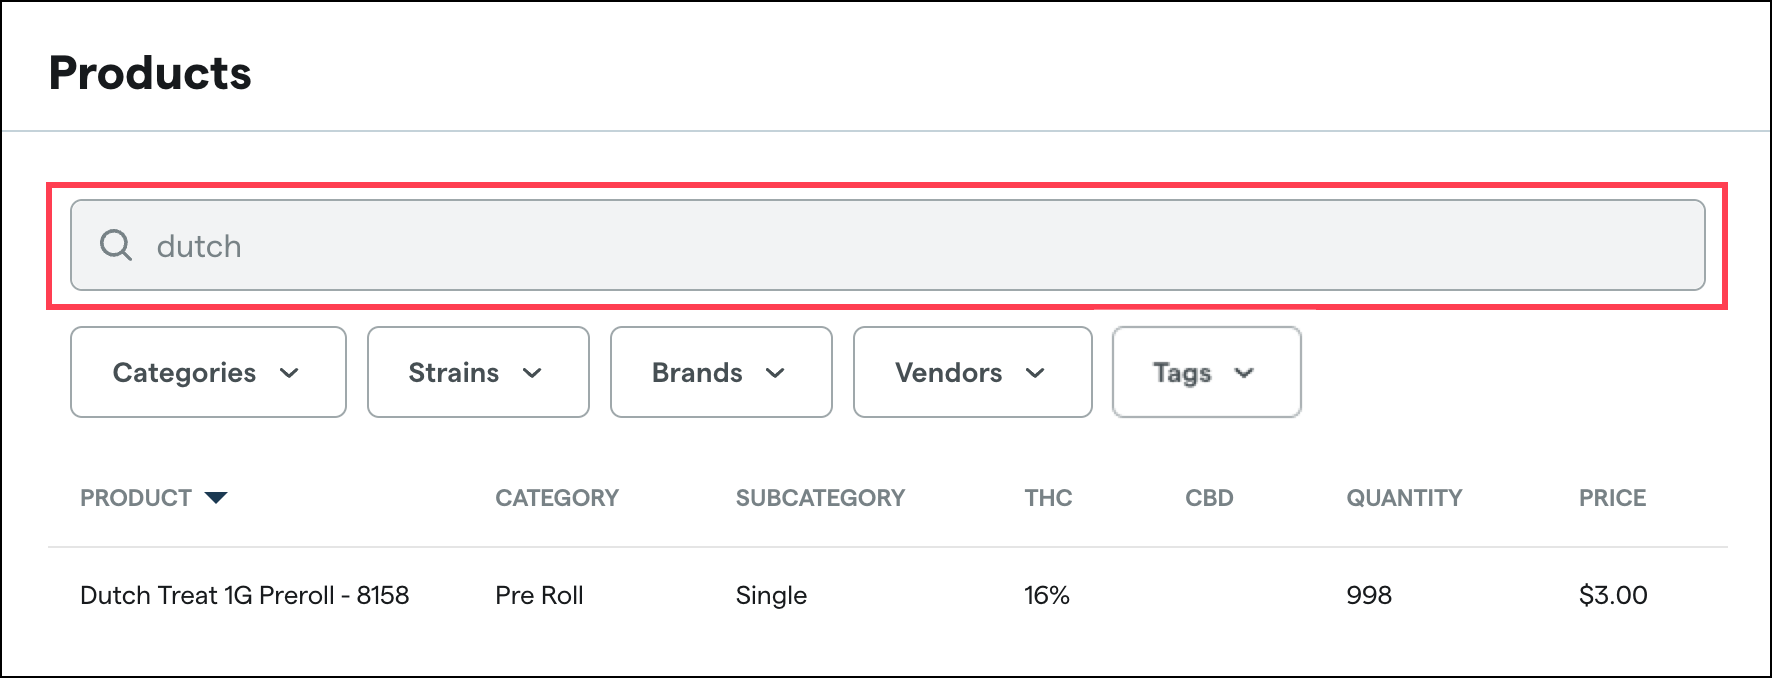The image size is (1772, 678).
Task: Click the Vendors dropdown chevron
Action: [1037, 375]
